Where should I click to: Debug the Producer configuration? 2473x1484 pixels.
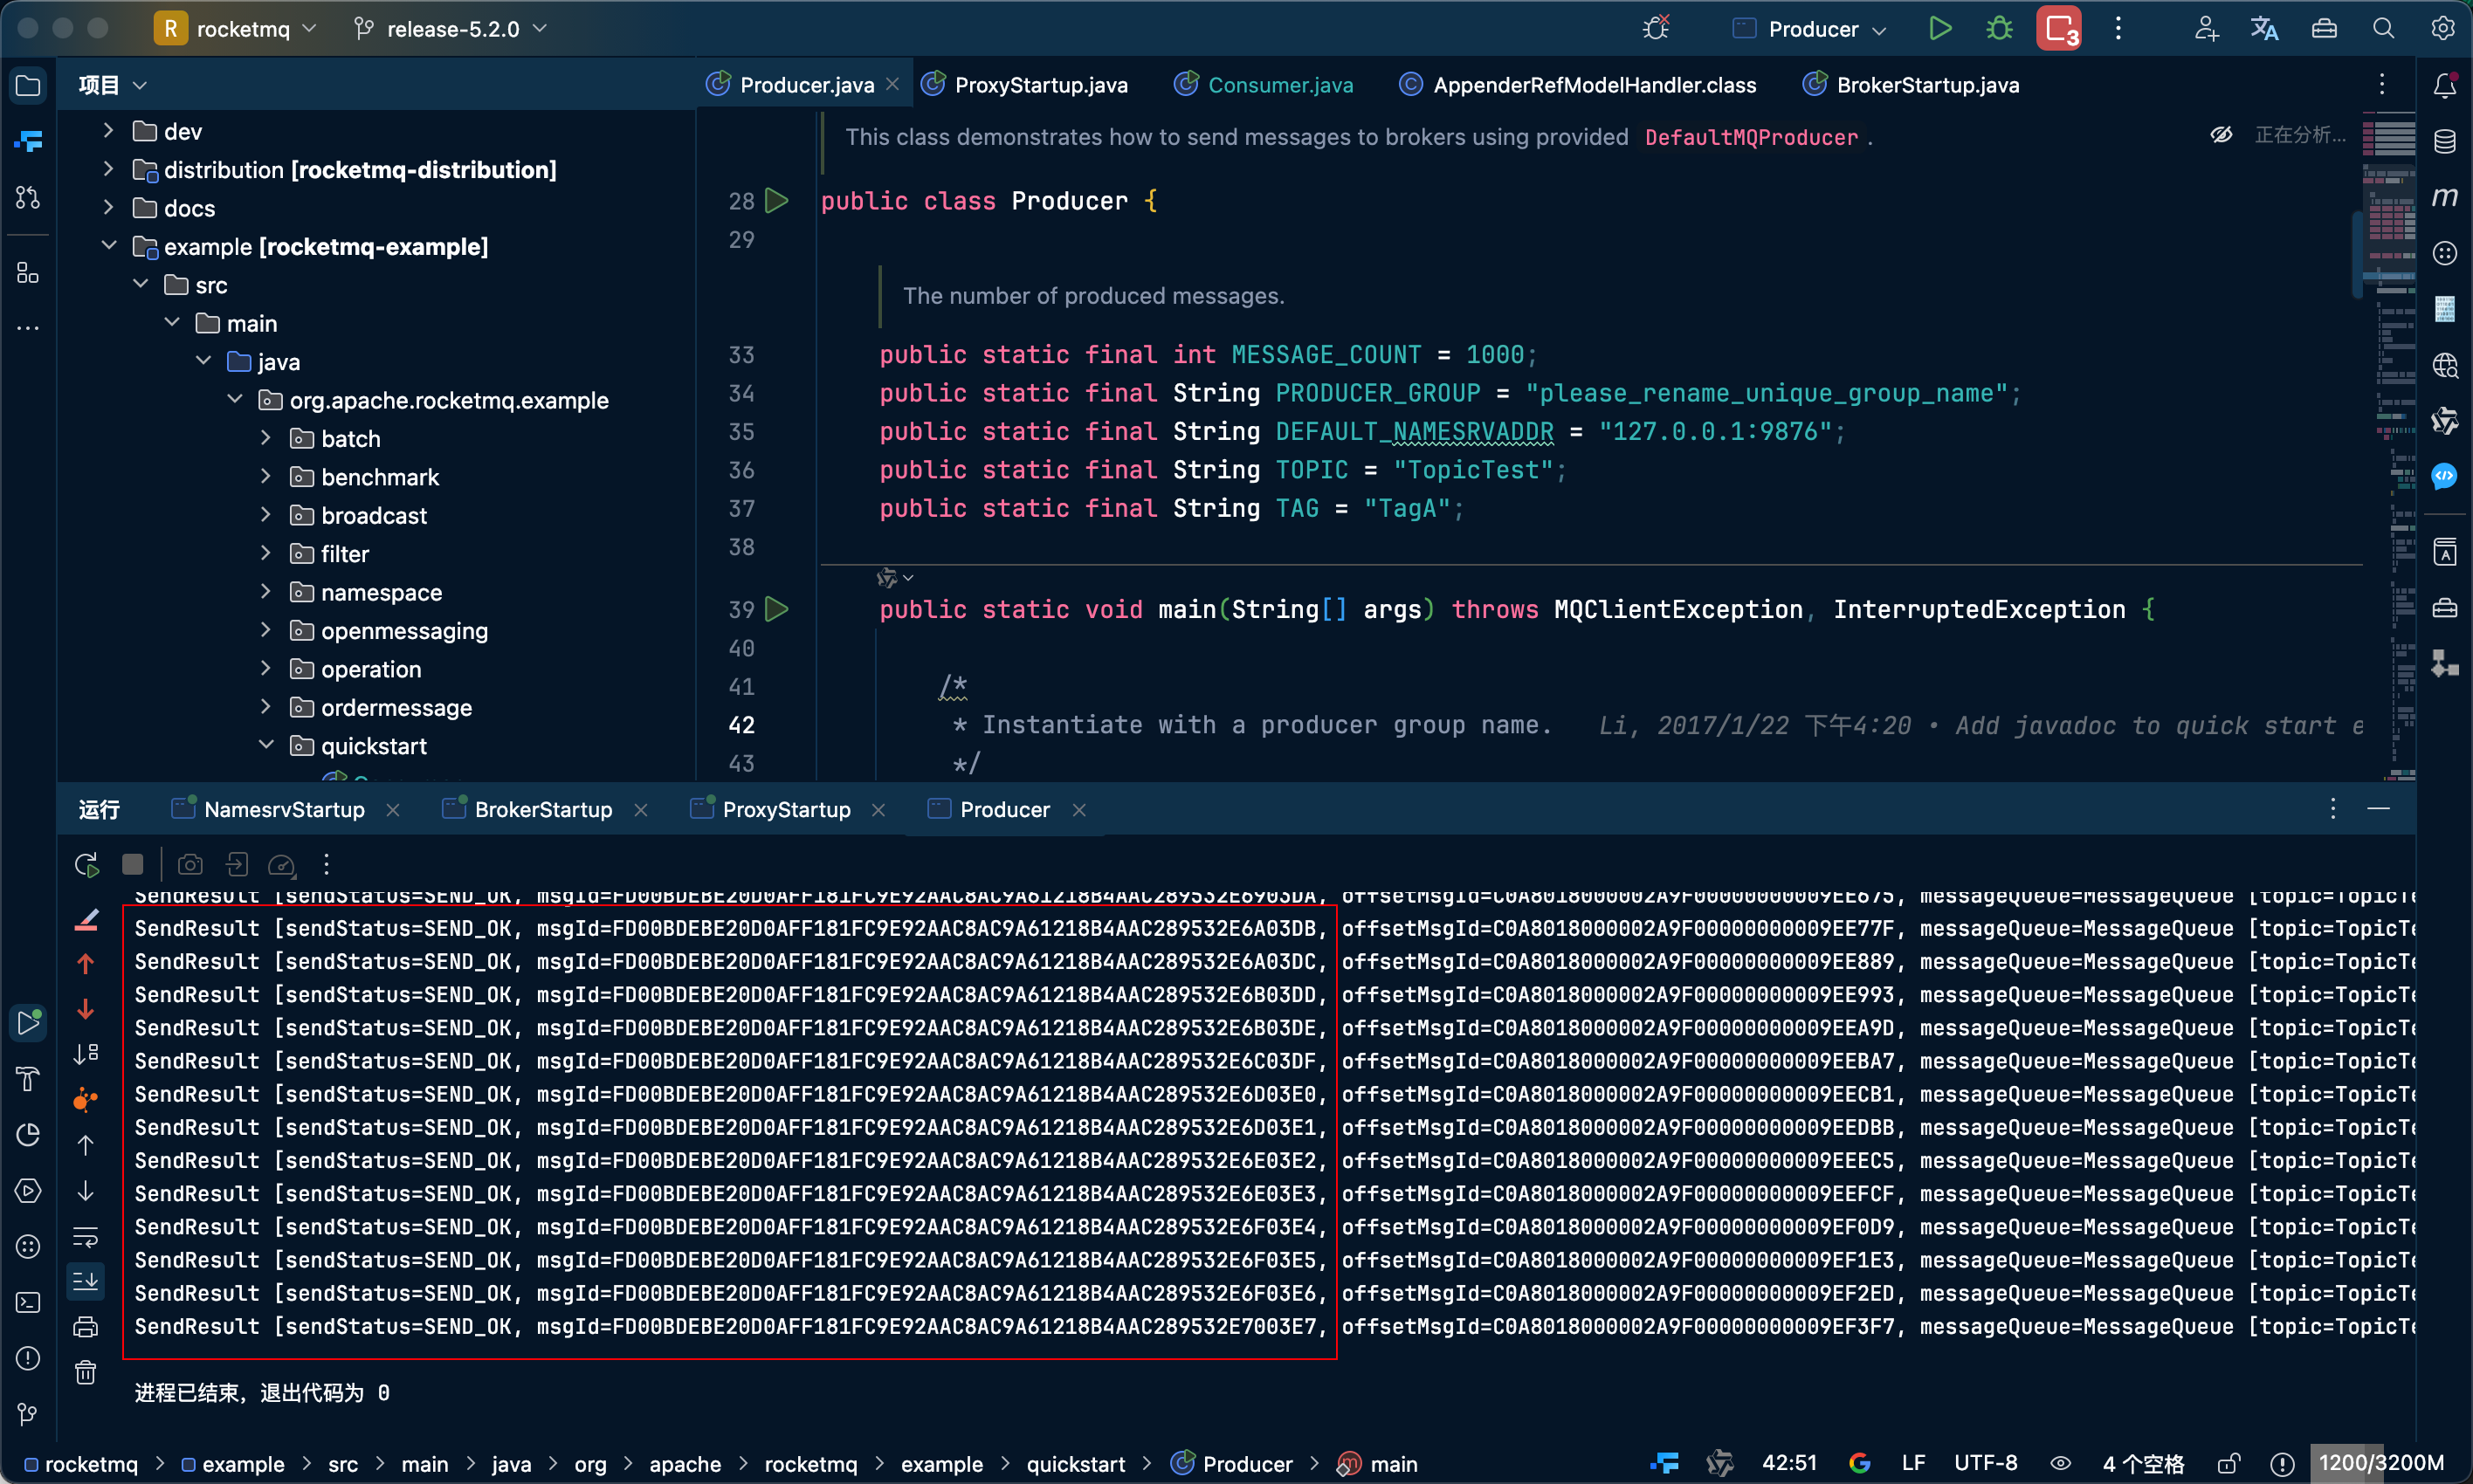[1999, 29]
